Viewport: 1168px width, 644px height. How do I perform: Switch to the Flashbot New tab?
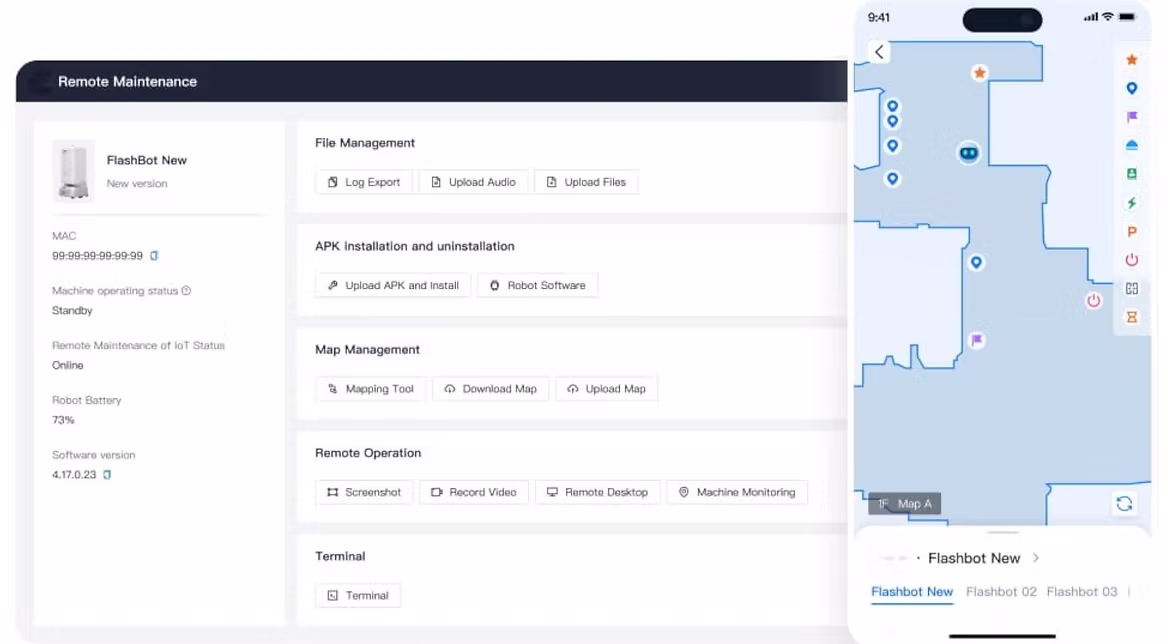pyautogui.click(x=912, y=592)
